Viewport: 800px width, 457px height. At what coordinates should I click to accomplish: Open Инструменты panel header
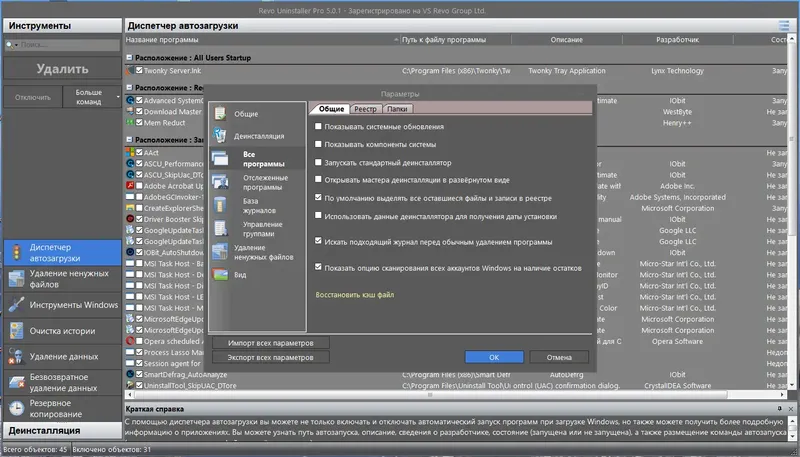pos(62,26)
